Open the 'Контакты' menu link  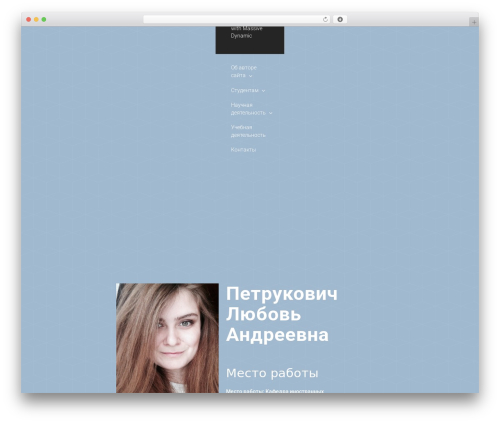[x=243, y=150]
